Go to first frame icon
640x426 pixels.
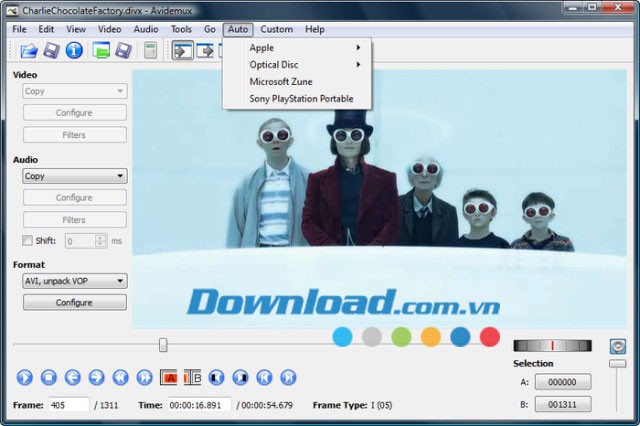coord(264,377)
